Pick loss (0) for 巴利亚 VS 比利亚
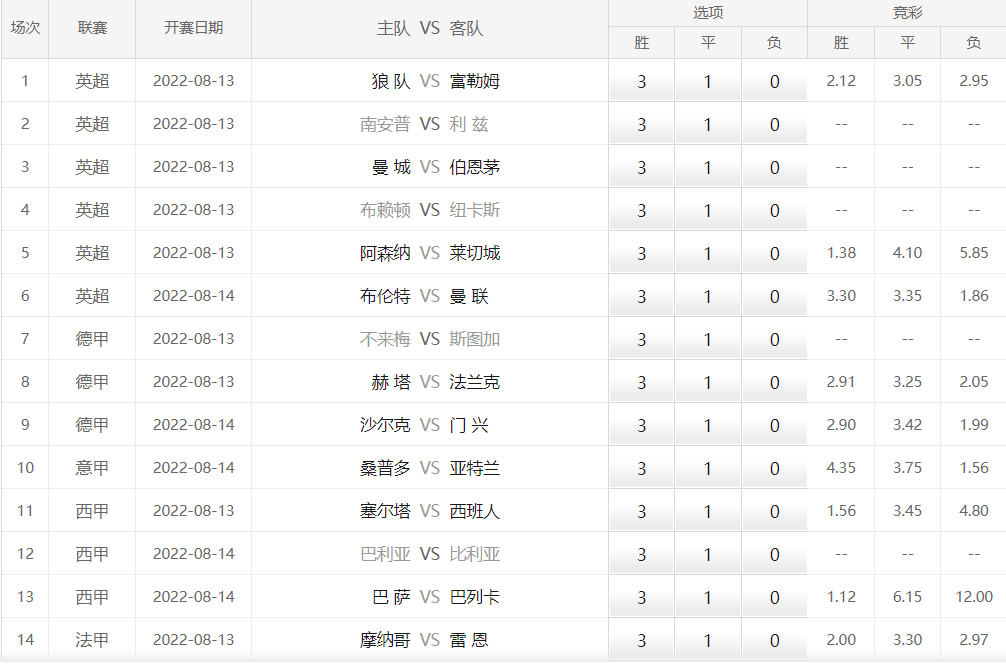Image resolution: width=1006 pixels, height=664 pixels. coord(774,554)
